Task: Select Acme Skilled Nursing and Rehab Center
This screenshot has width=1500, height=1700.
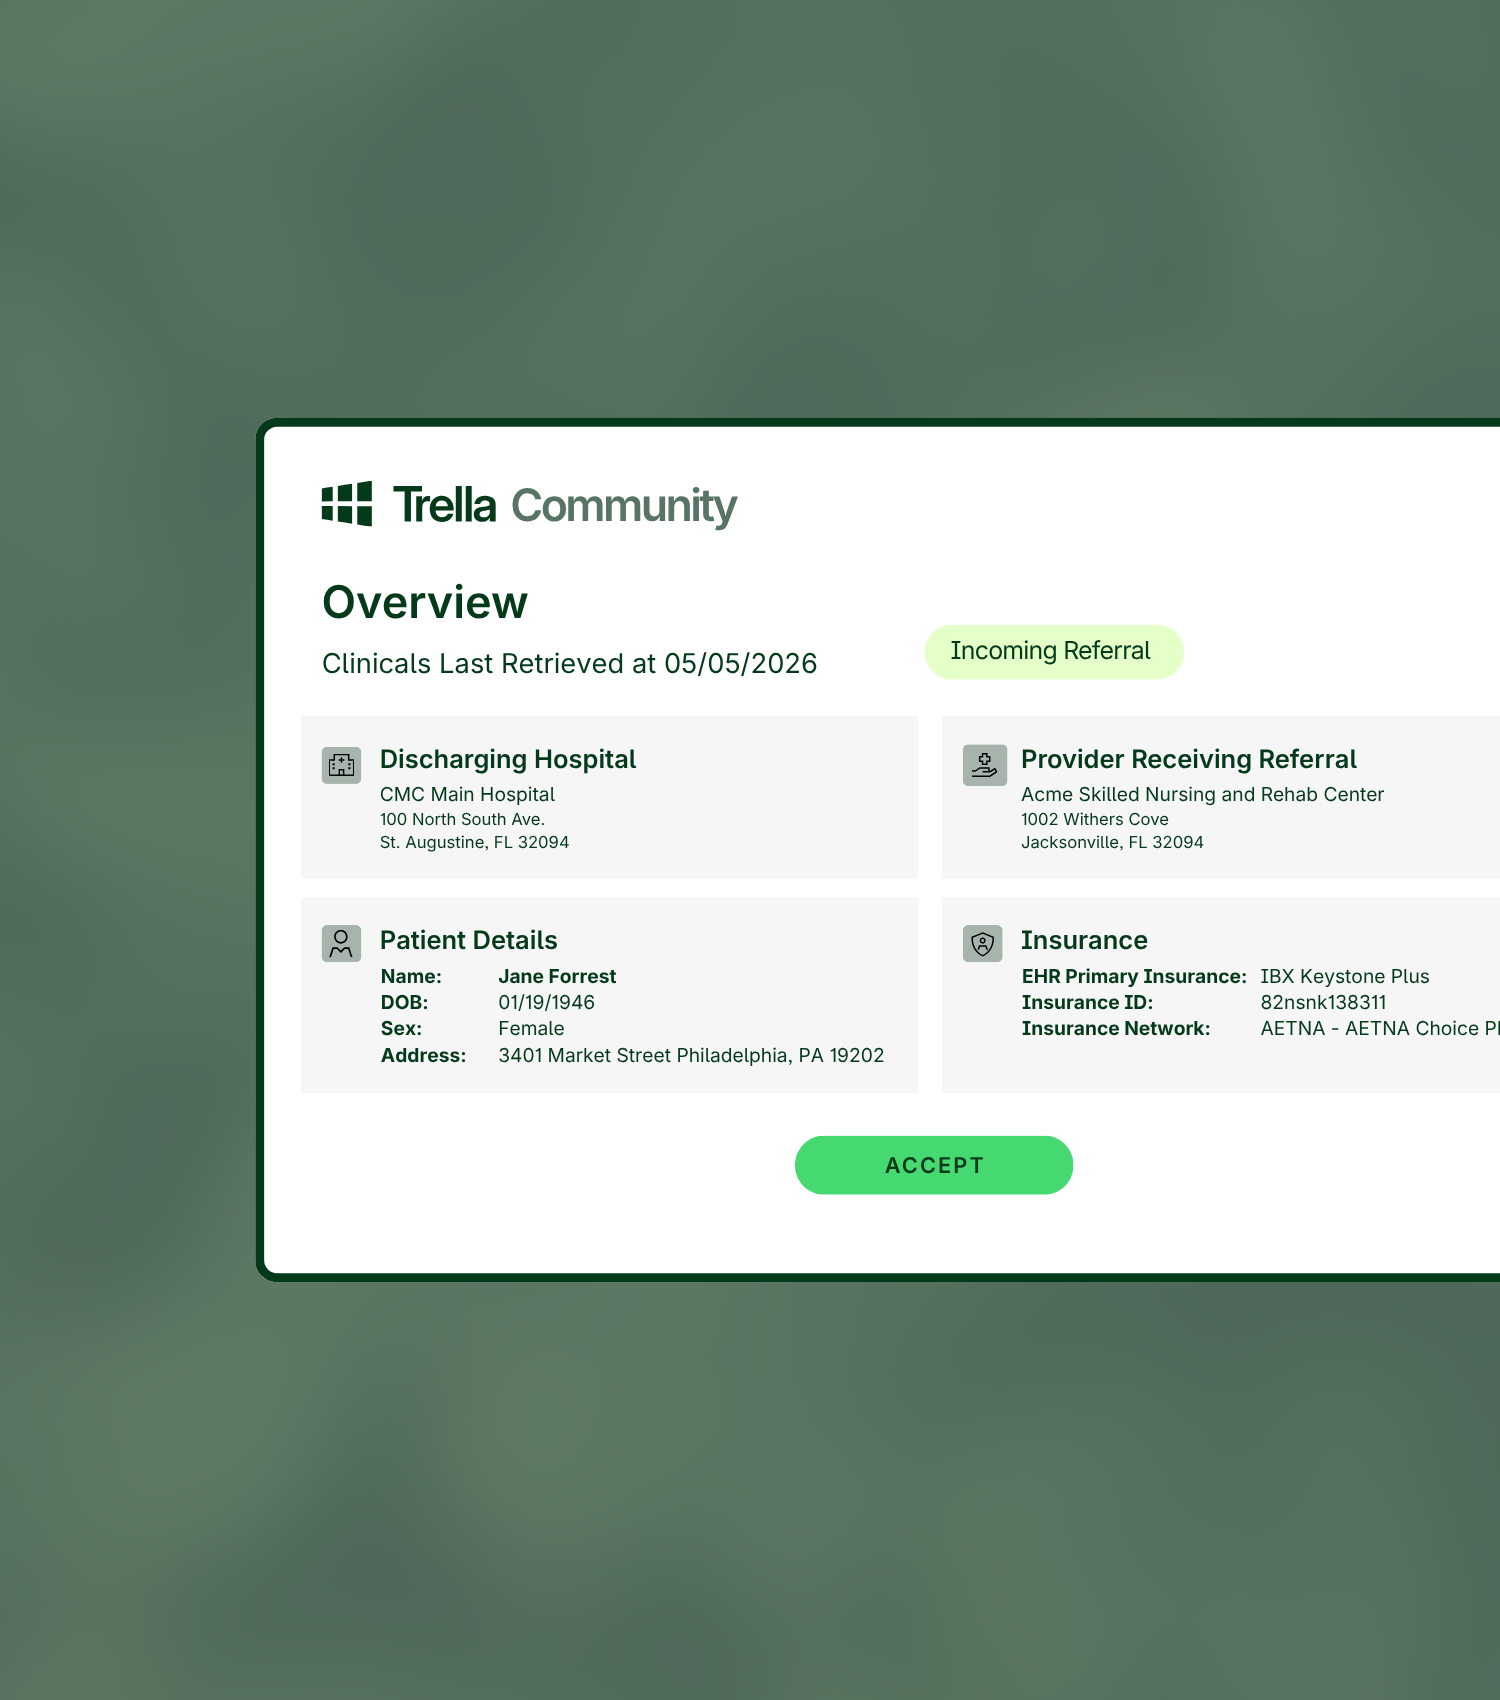Action: click(1202, 794)
